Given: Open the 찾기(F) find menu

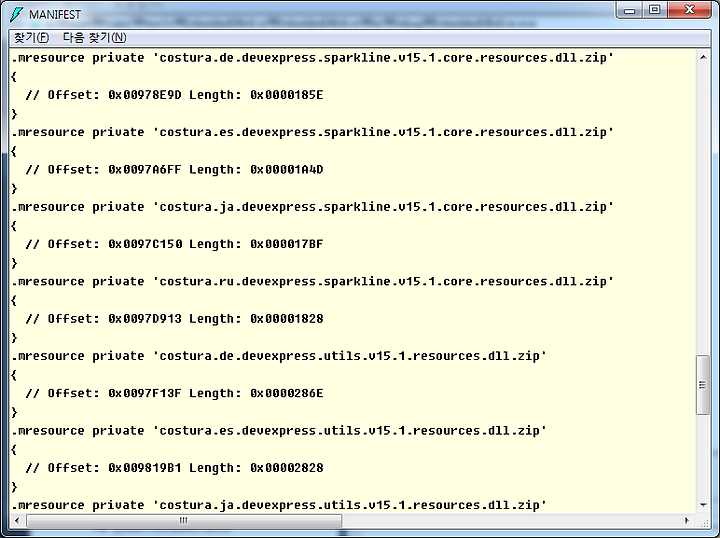Looking at the screenshot, I should (31, 37).
